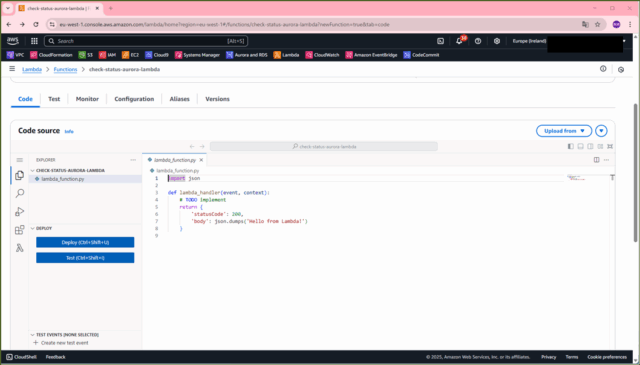Open the notifications bell icon
The width and height of the screenshot is (640, 365).
click(x=459, y=41)
